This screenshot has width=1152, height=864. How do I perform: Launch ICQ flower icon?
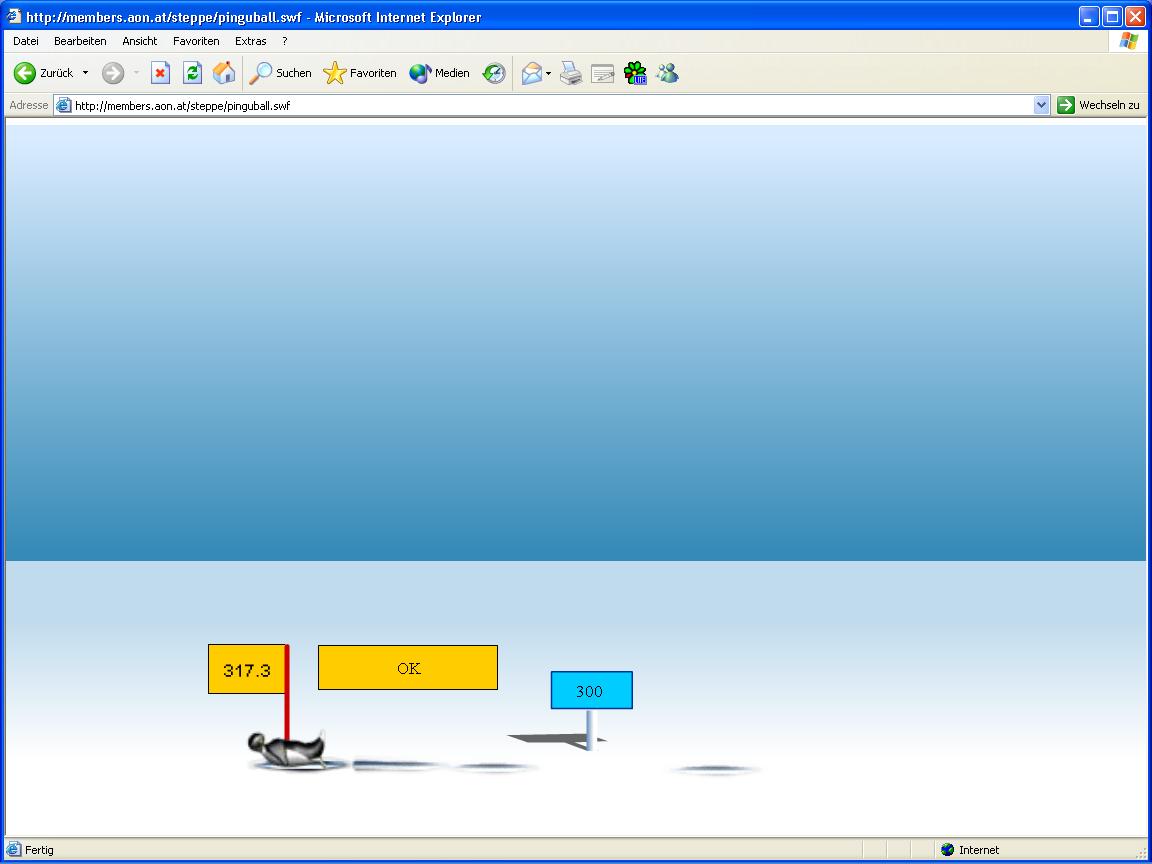[x=635, y=73]
